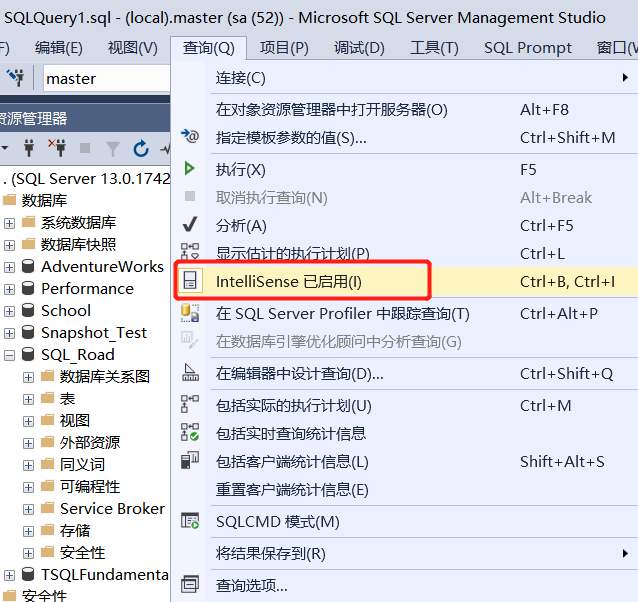Screen dimensions: 638x602
Task: Click the green Execute play icon
Action: tap(189, 168)
